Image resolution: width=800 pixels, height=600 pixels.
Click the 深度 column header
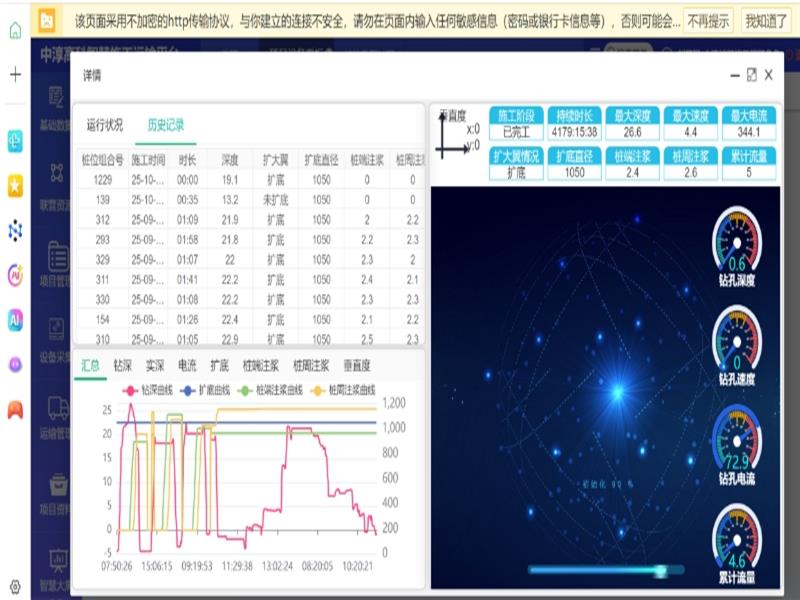click(229, 159)
